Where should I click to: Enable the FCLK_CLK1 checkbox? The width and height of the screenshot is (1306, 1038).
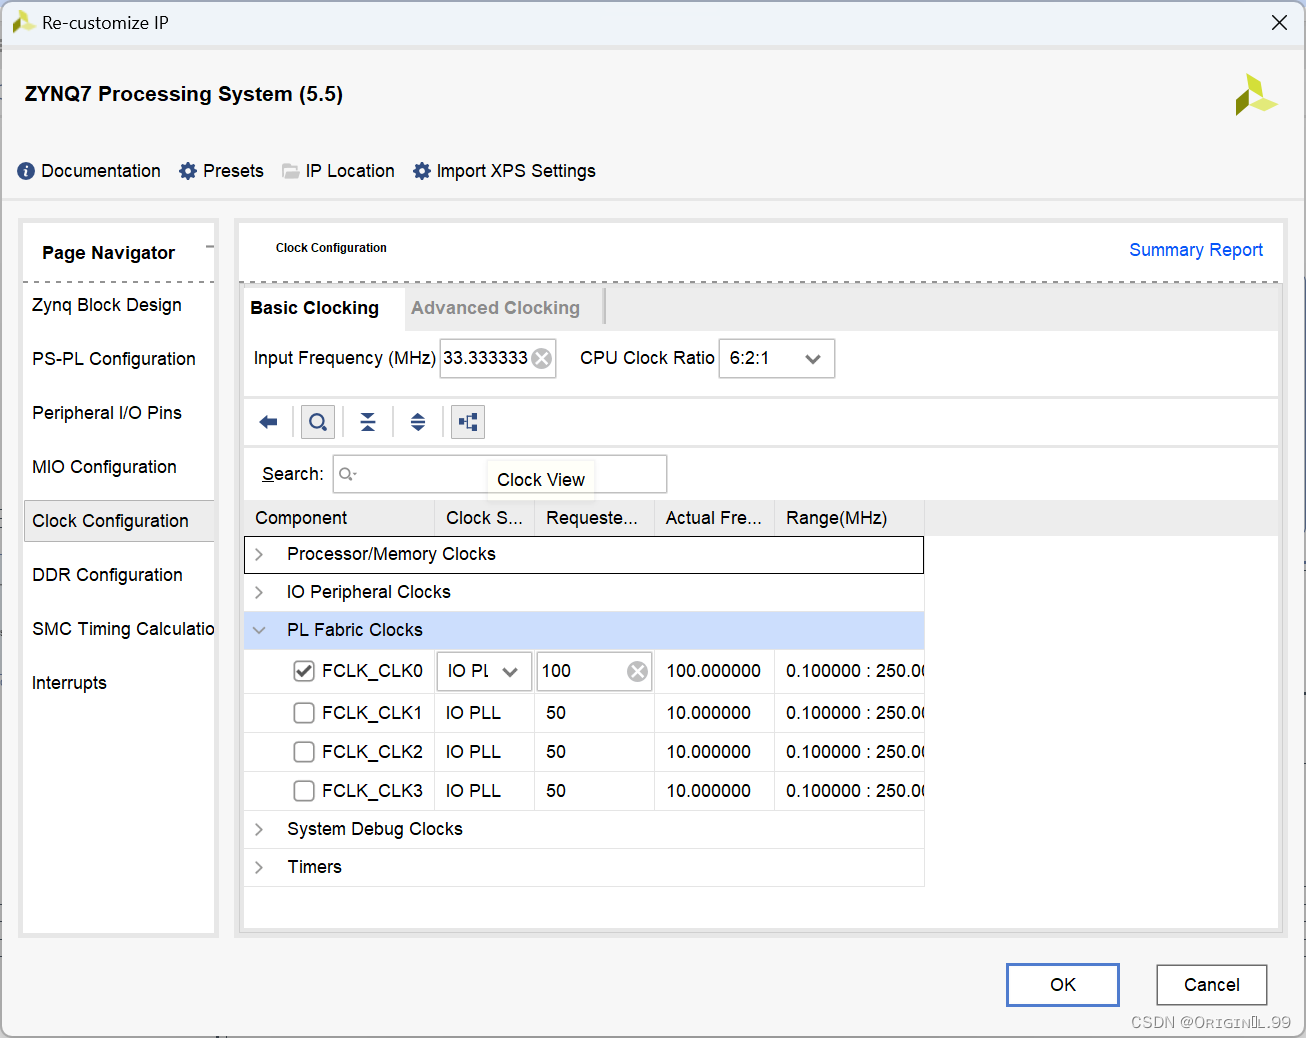pyautogui.click(x=304, y=713)
